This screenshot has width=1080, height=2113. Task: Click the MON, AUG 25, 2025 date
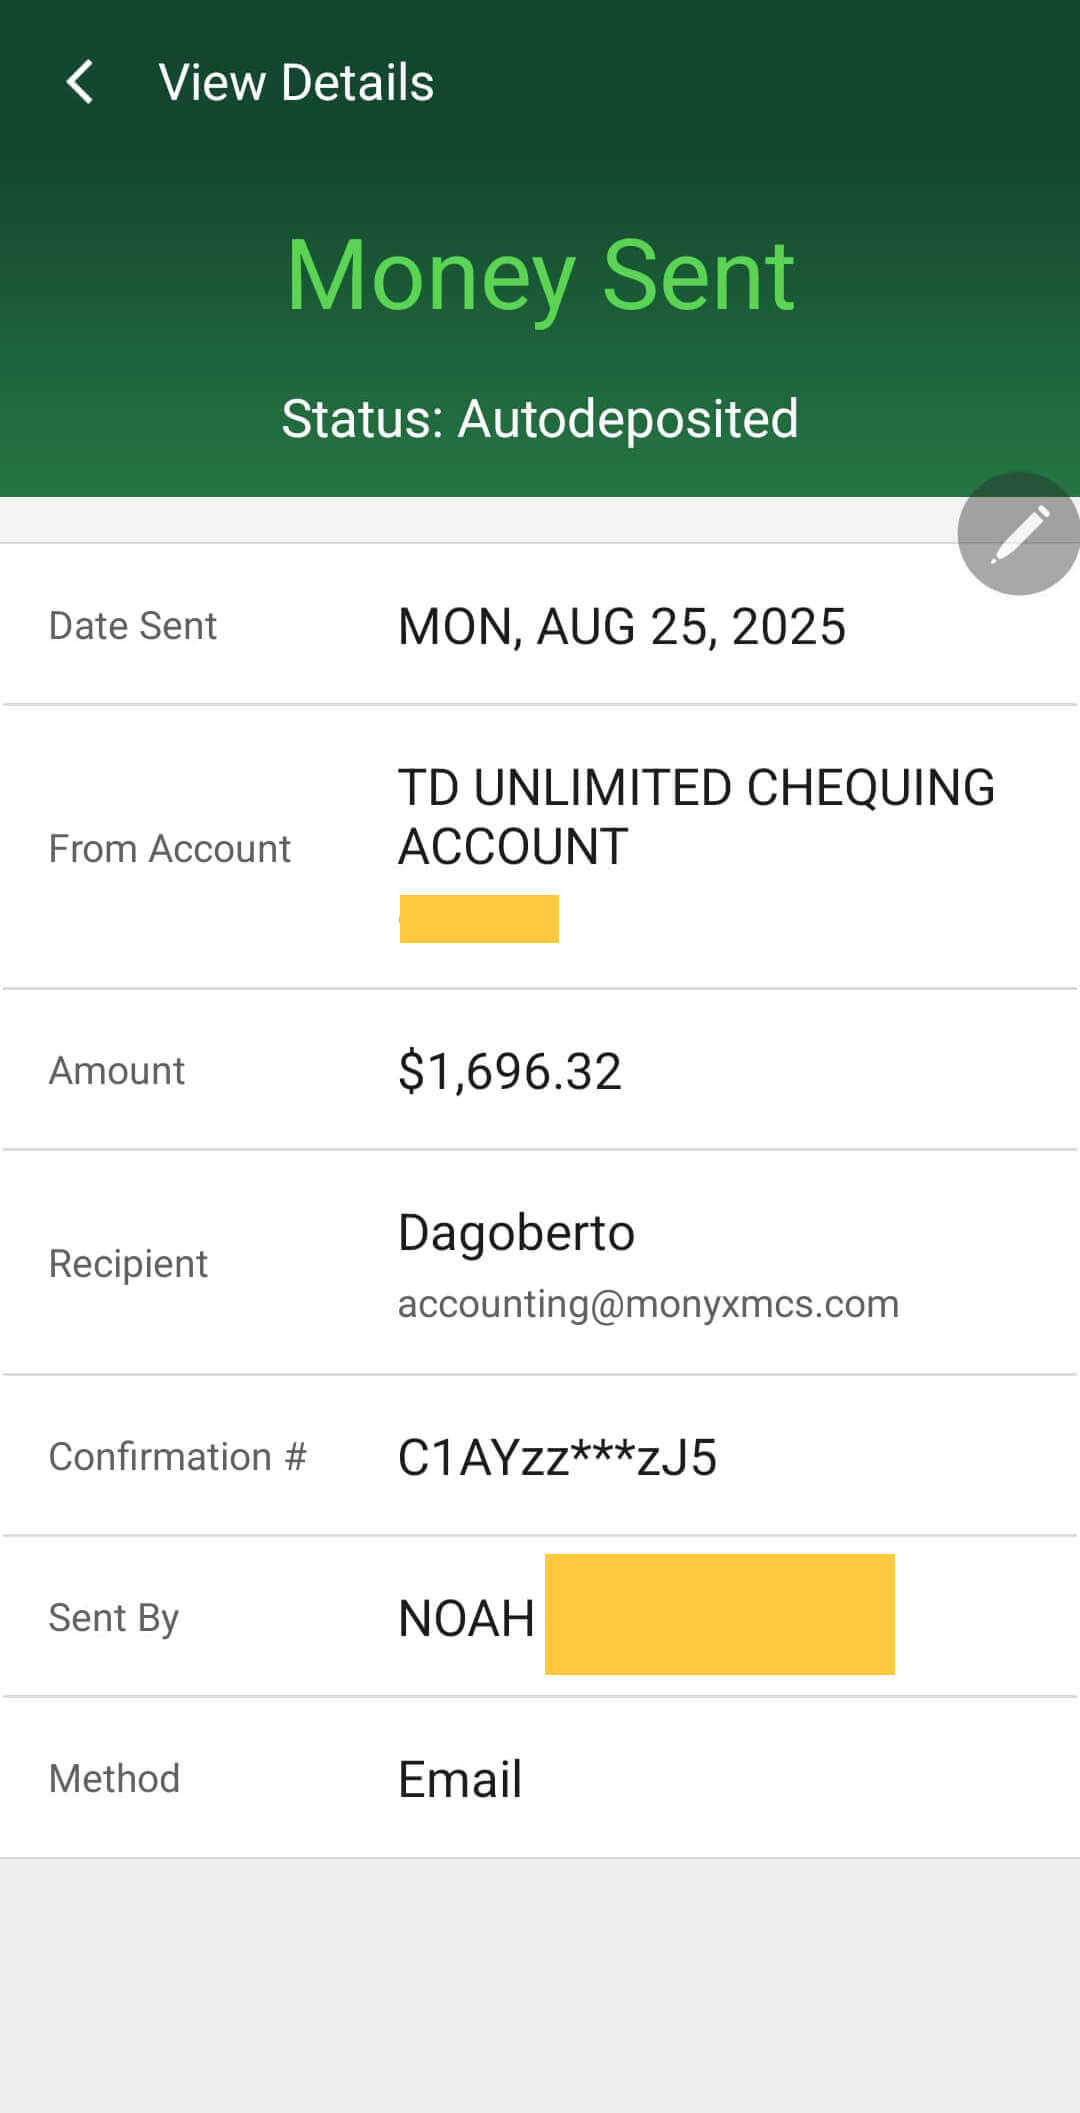pyautogui.click(x=621, y=627)
